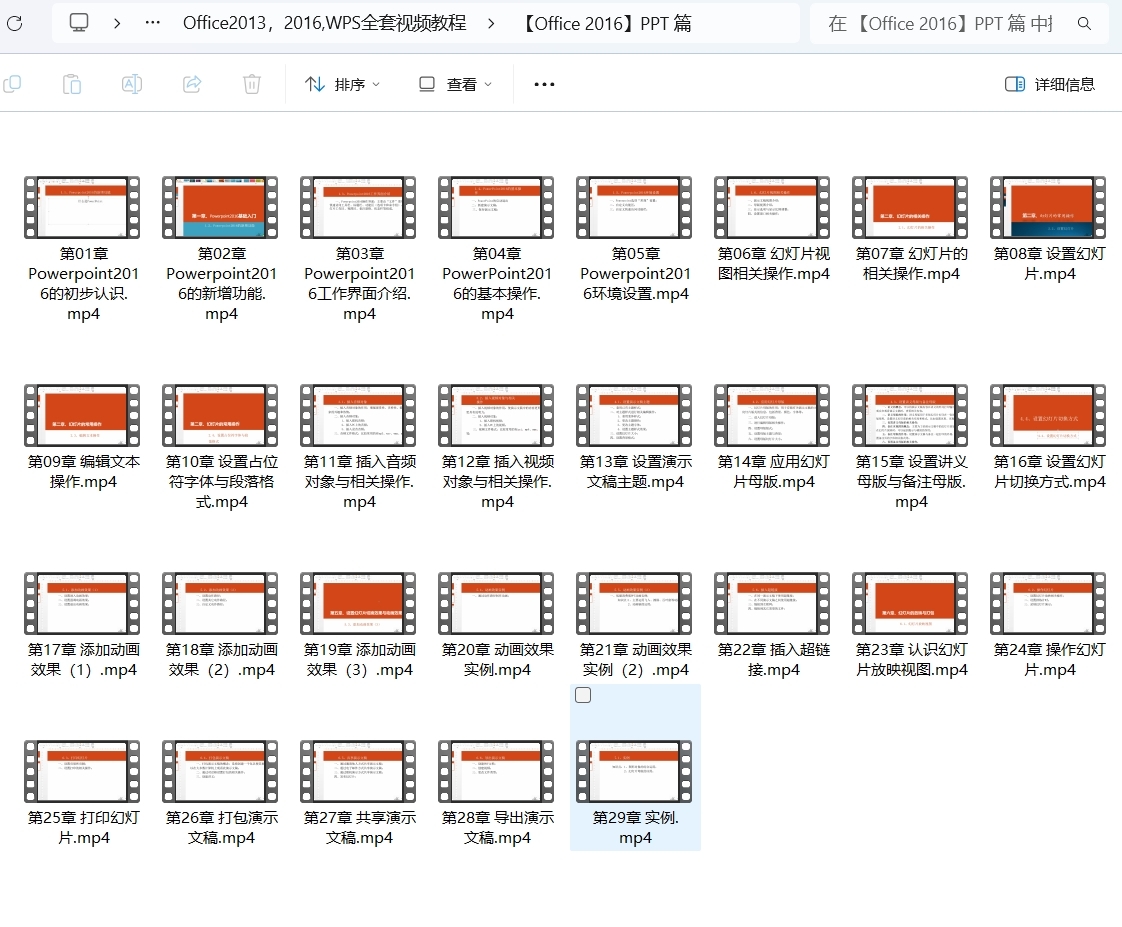Click file name 第09章 编辑文本操作.mp4
The width and height of the screenshot is (1122, 927).
point(83,472)
